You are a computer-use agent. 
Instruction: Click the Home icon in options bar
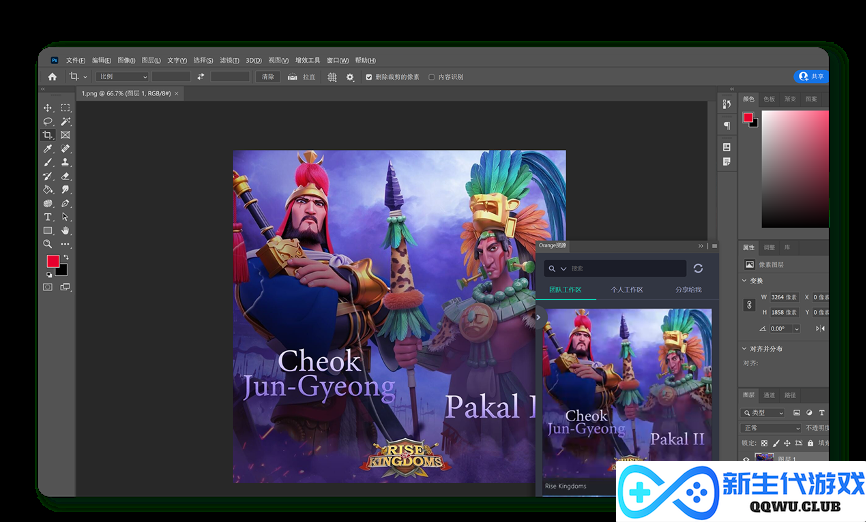click(x=52, y=77)
